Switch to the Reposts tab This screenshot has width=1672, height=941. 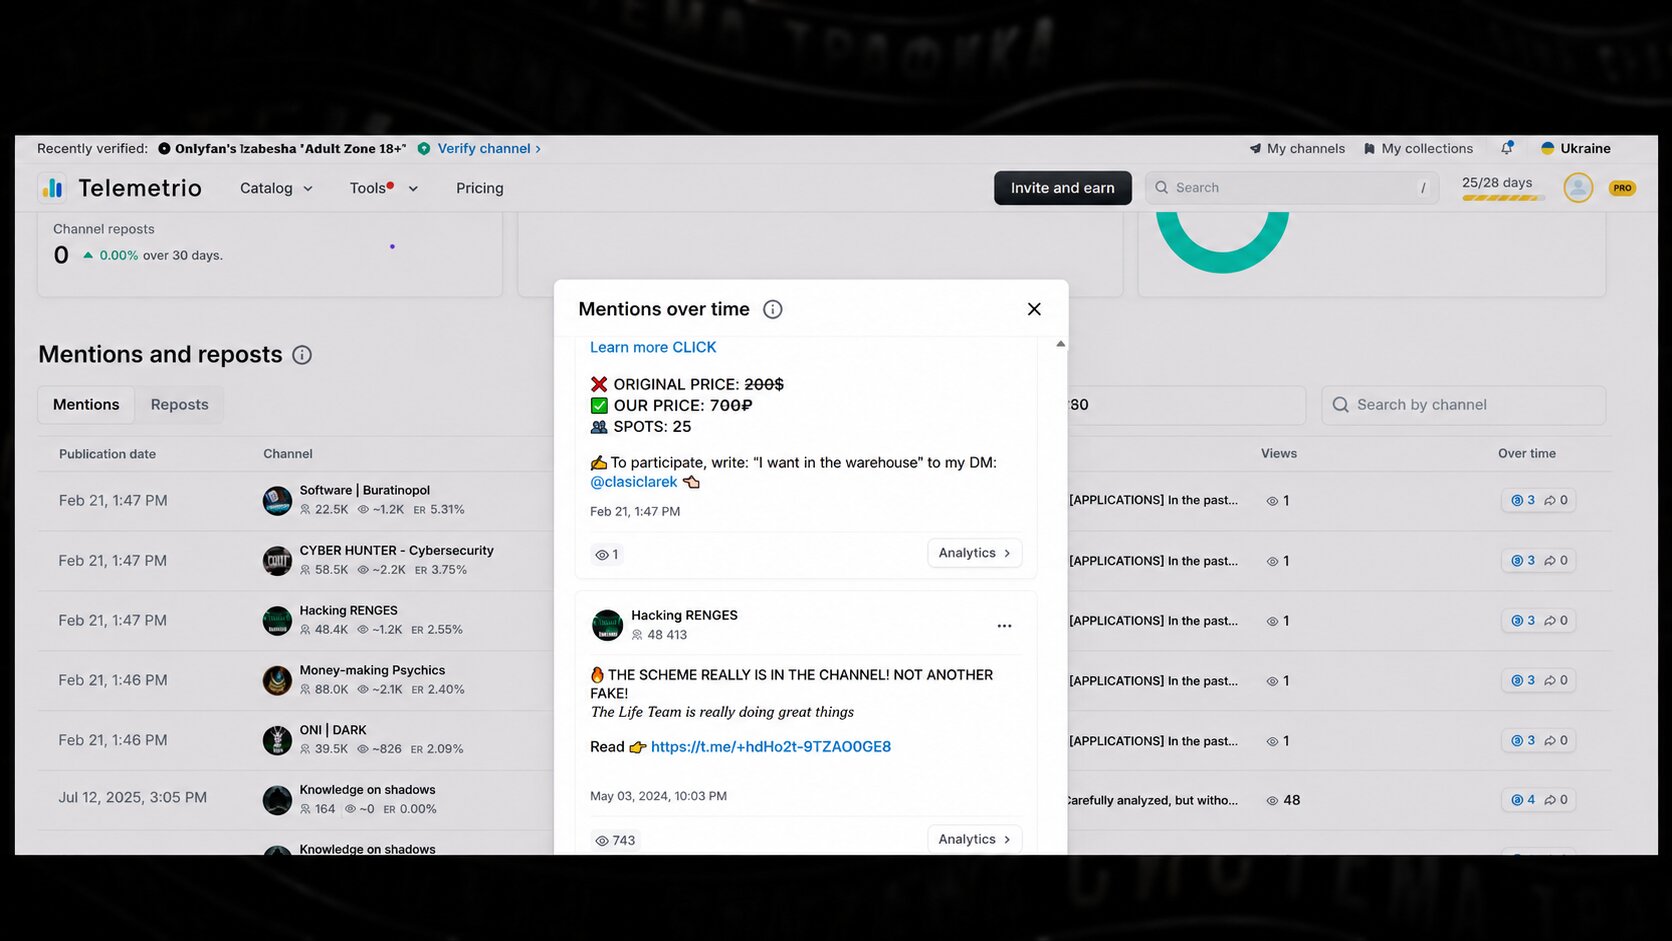[180, 404]
